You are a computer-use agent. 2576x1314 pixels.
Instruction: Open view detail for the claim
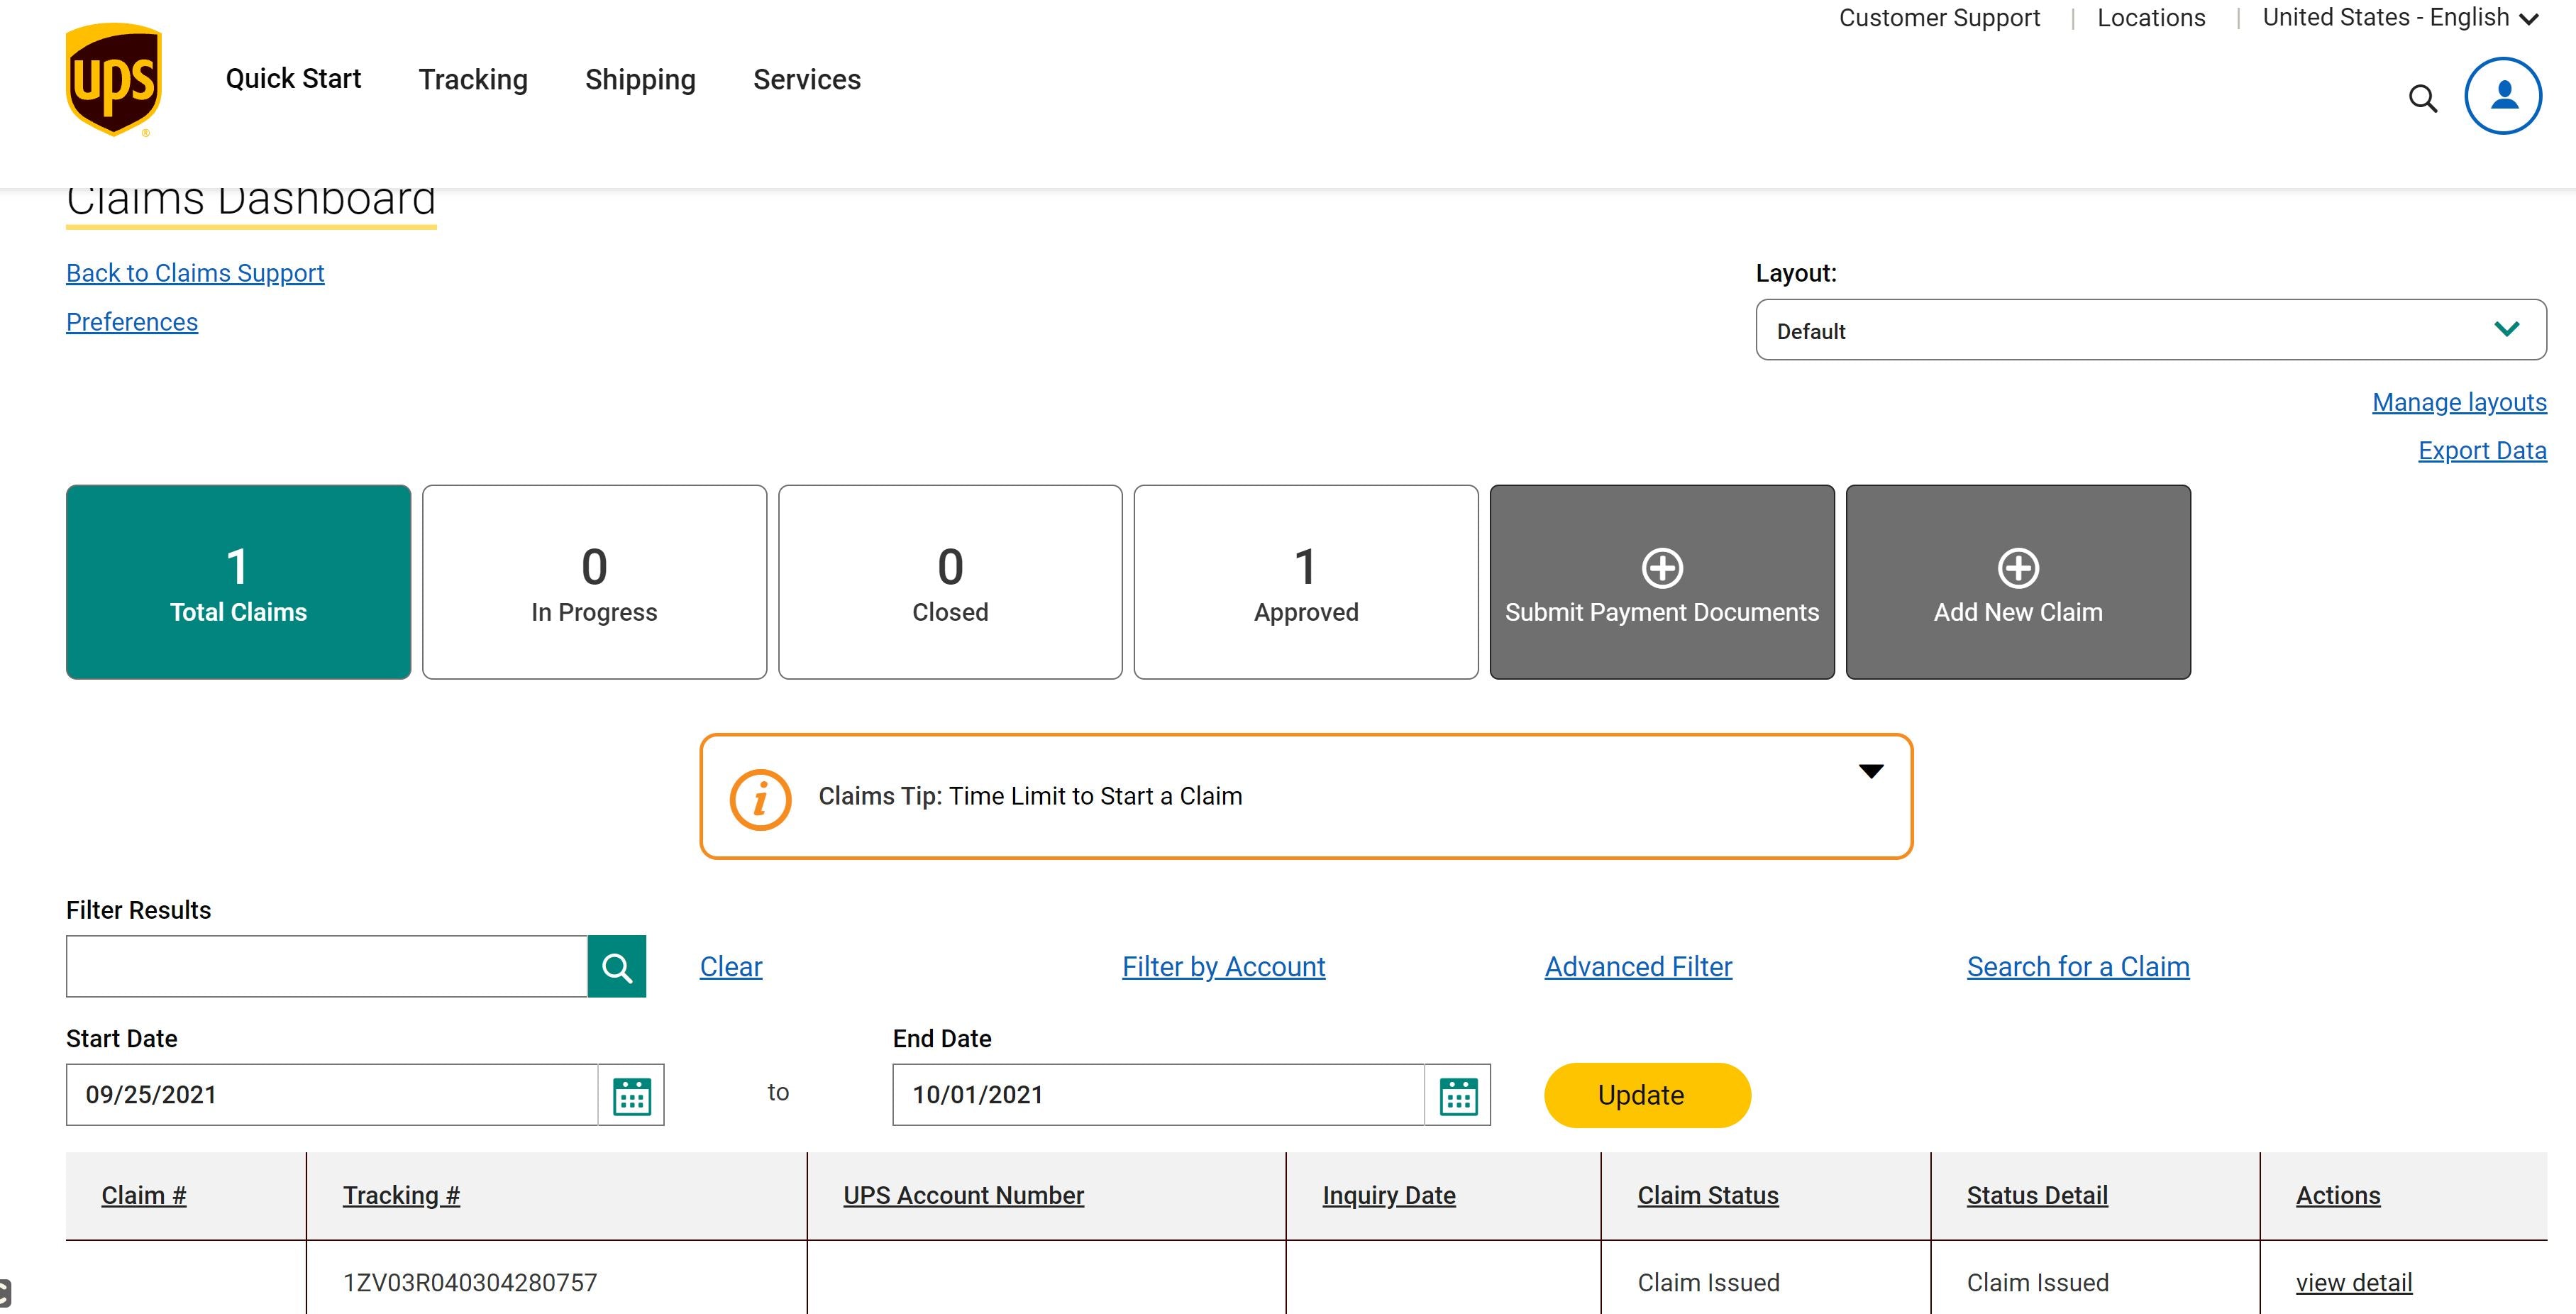(x=2353, y=1282)
